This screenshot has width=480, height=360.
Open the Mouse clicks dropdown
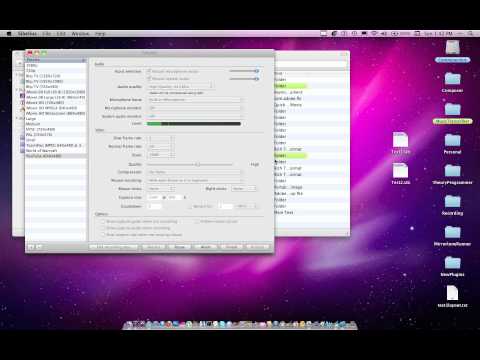click(161, 189)
